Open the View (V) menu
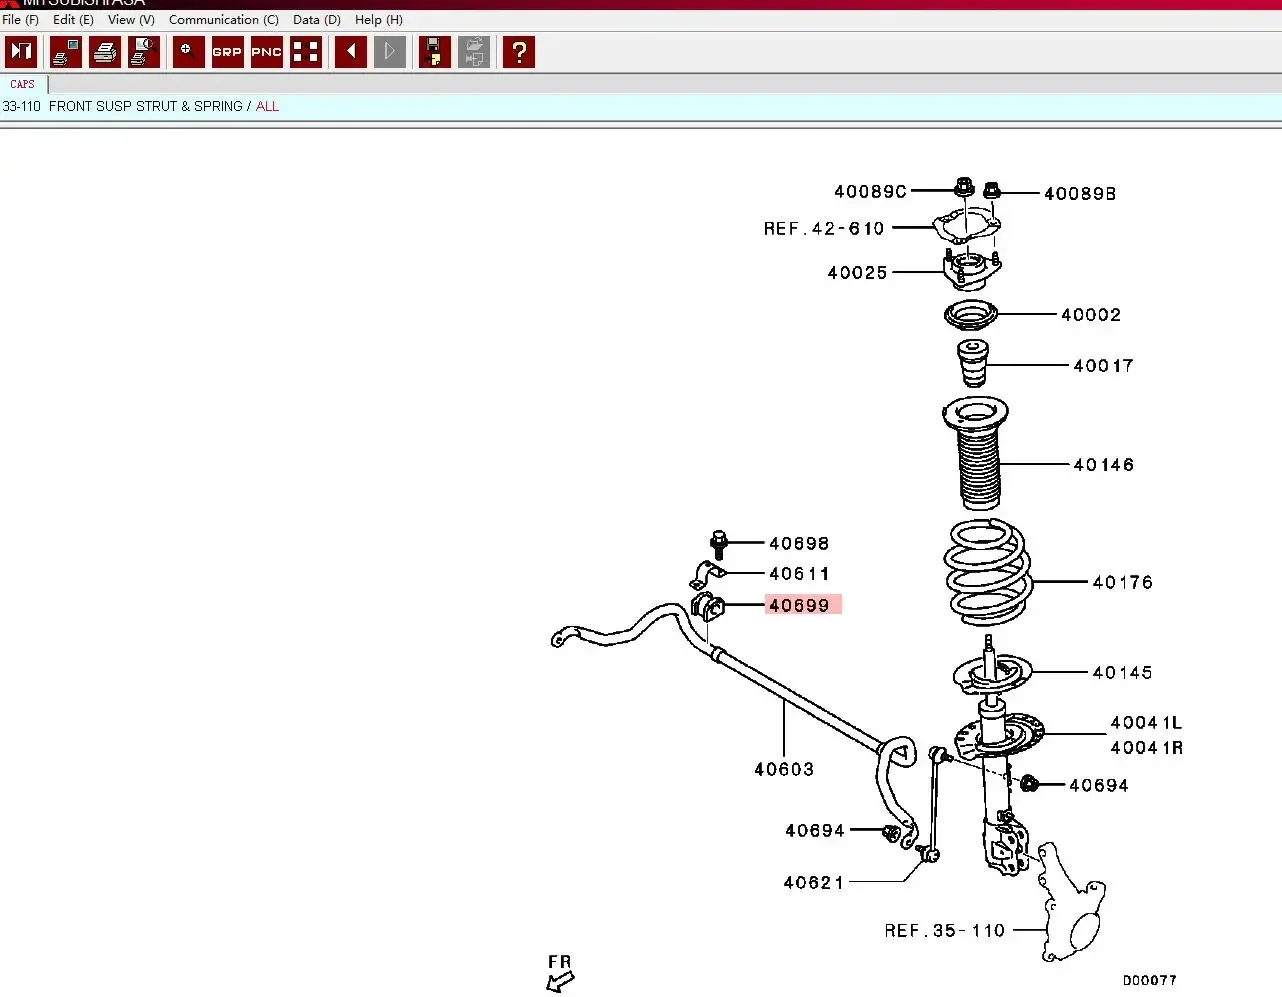This screenshot has width=1282, height=997. [131, 20]
